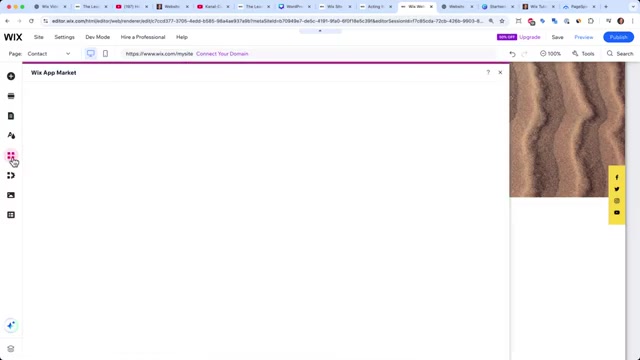Open the browser three-dot menu

point(633,21)
